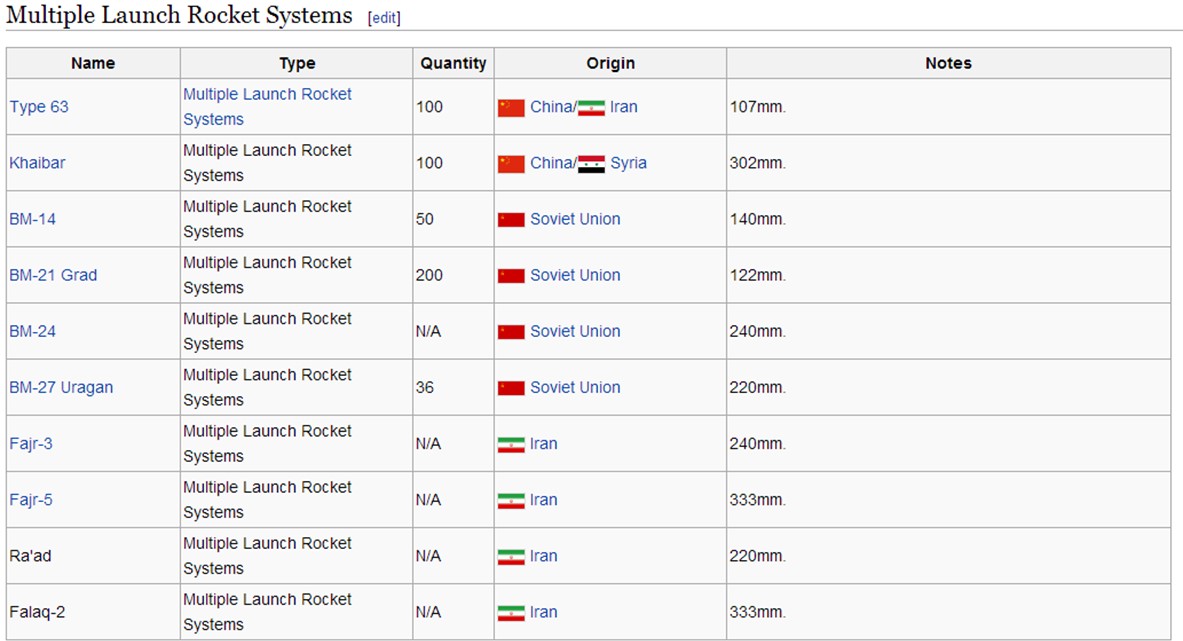1183x641 pixels.
Task: Click the Iran flag in Type 63 row
Action: coord(592,108)
